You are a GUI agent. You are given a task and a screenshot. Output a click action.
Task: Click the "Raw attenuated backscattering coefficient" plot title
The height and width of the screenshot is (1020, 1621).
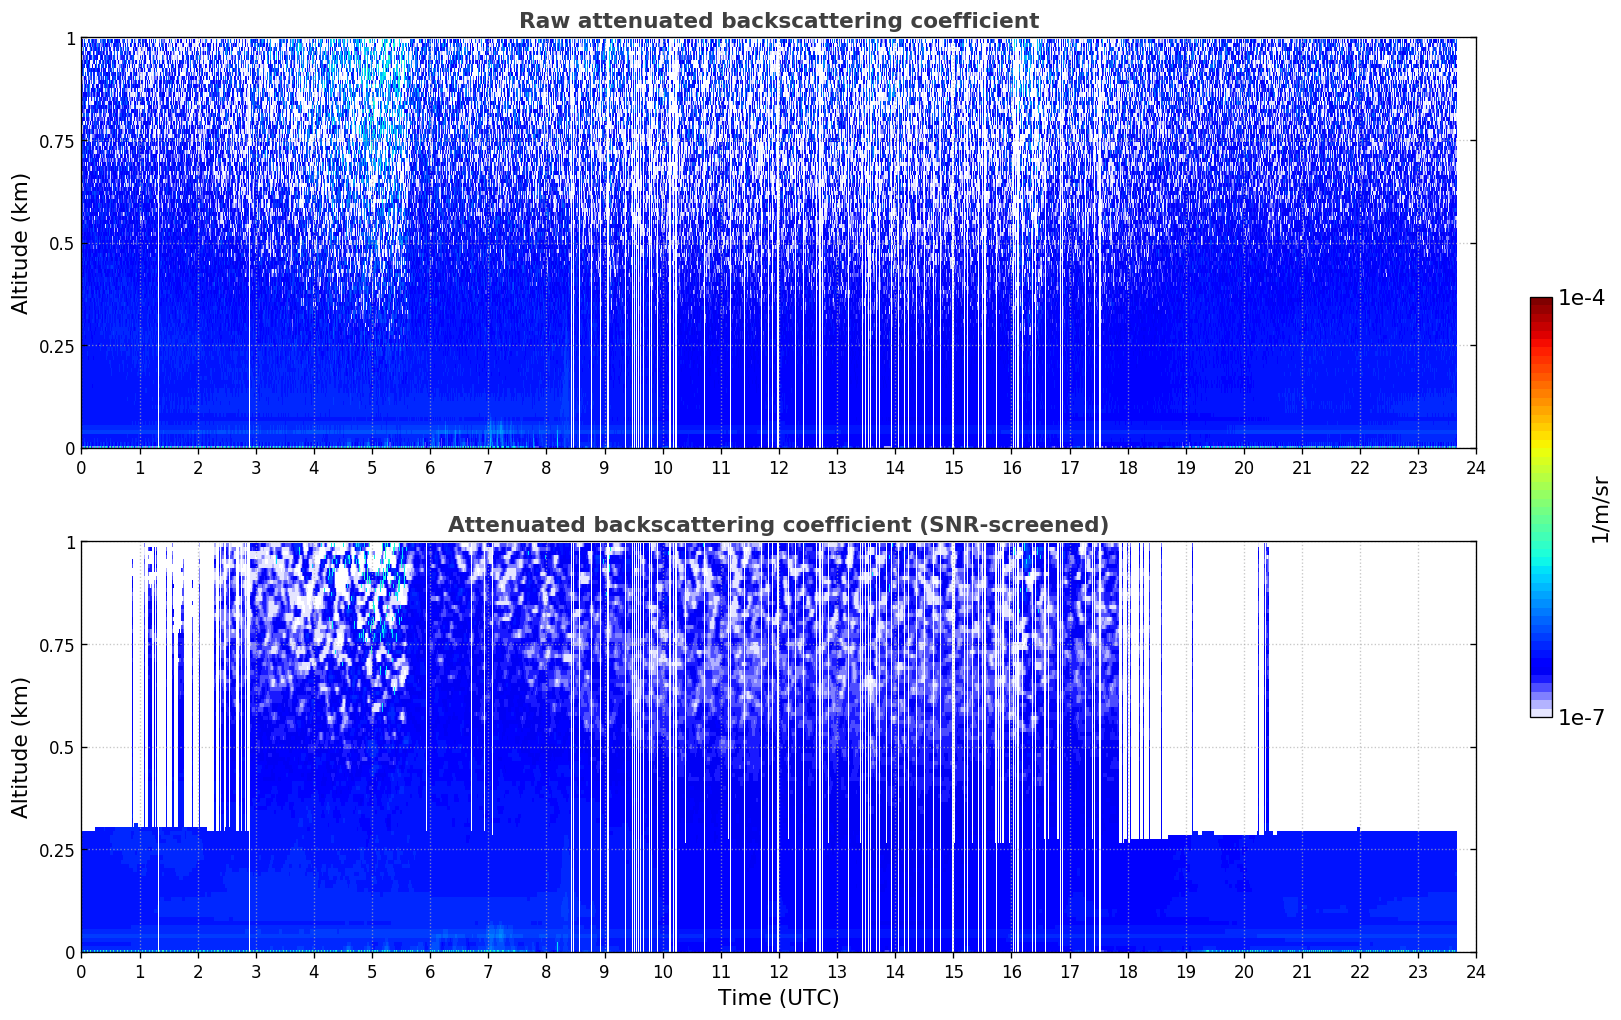click(x=778, y=21)
